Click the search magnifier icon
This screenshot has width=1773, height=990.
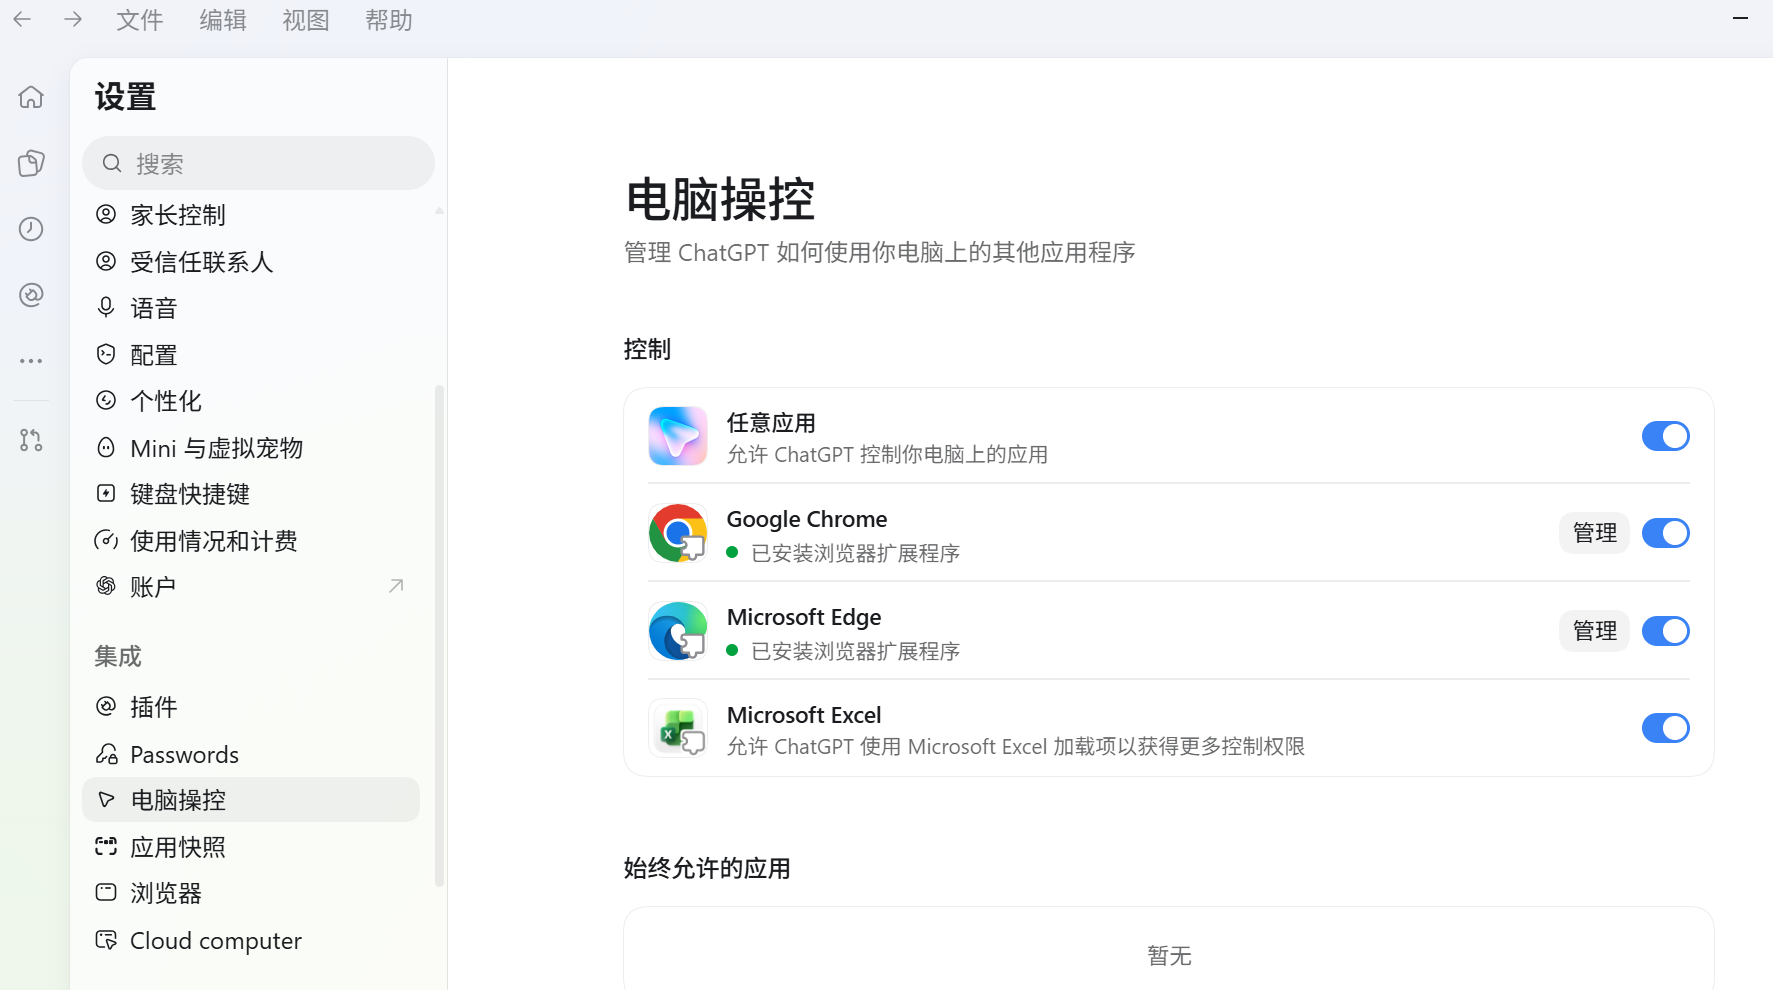(x=112, y=163)
